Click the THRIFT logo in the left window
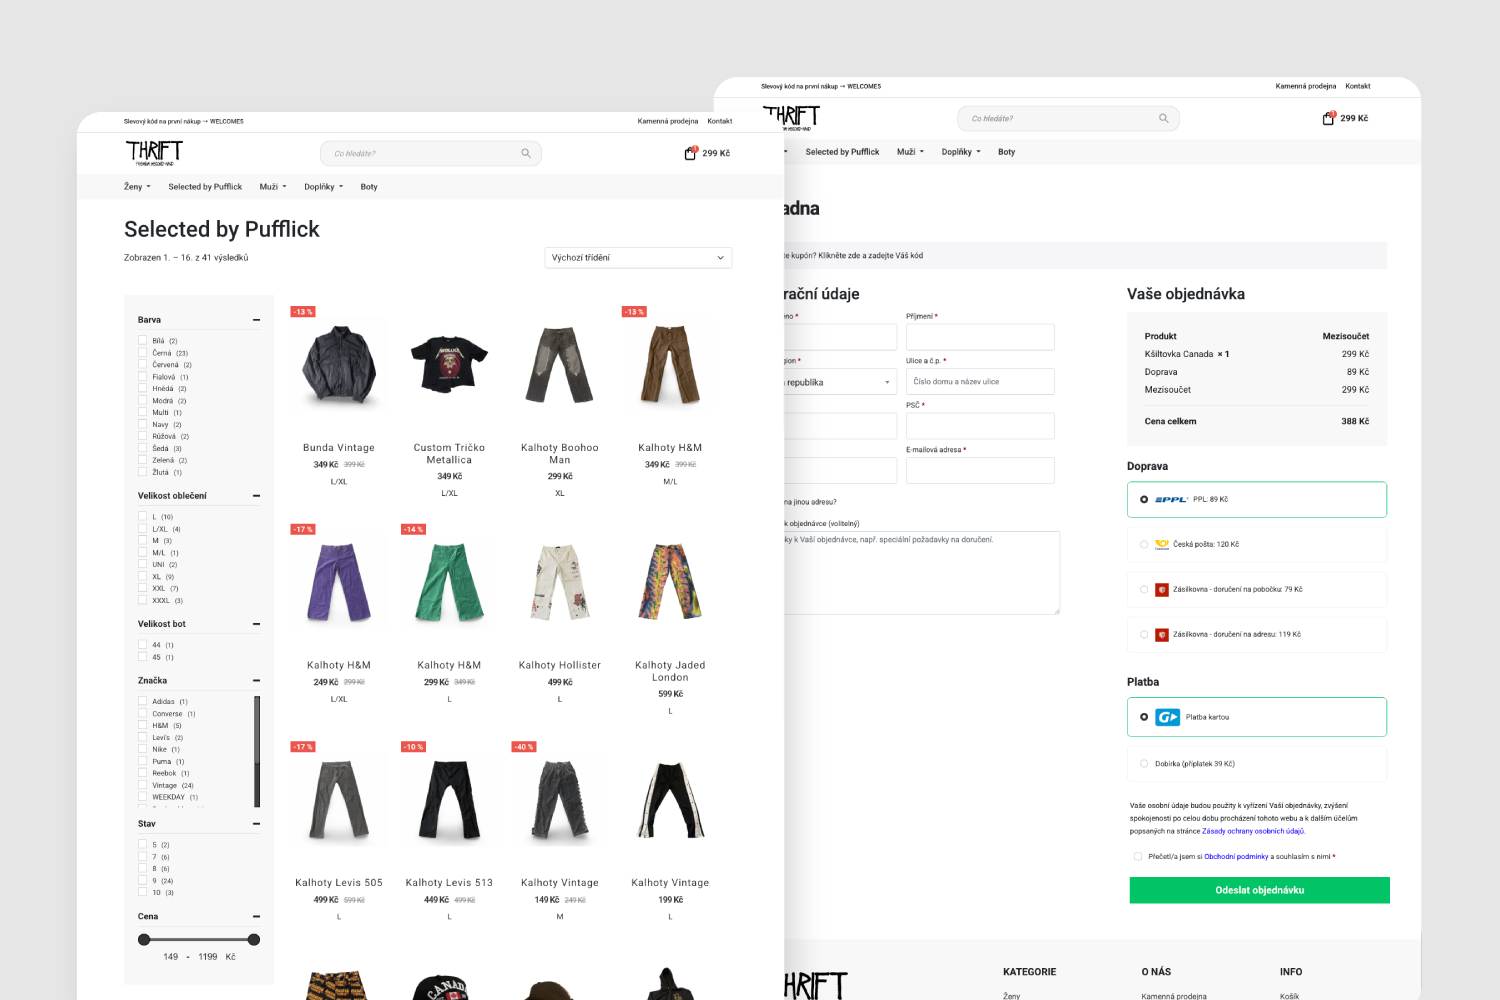The image size is (1500, 1000). tap(154, 152)
